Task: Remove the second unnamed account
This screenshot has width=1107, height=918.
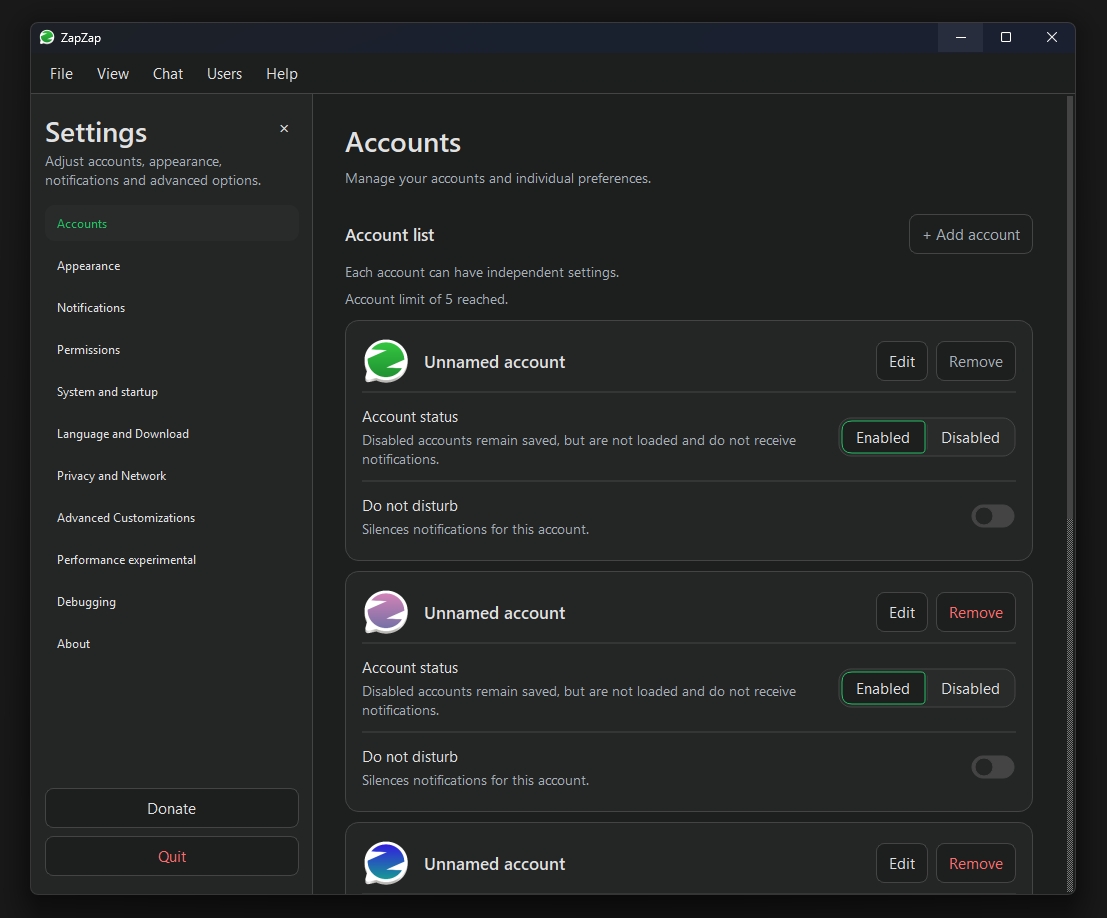Action: 976,612
